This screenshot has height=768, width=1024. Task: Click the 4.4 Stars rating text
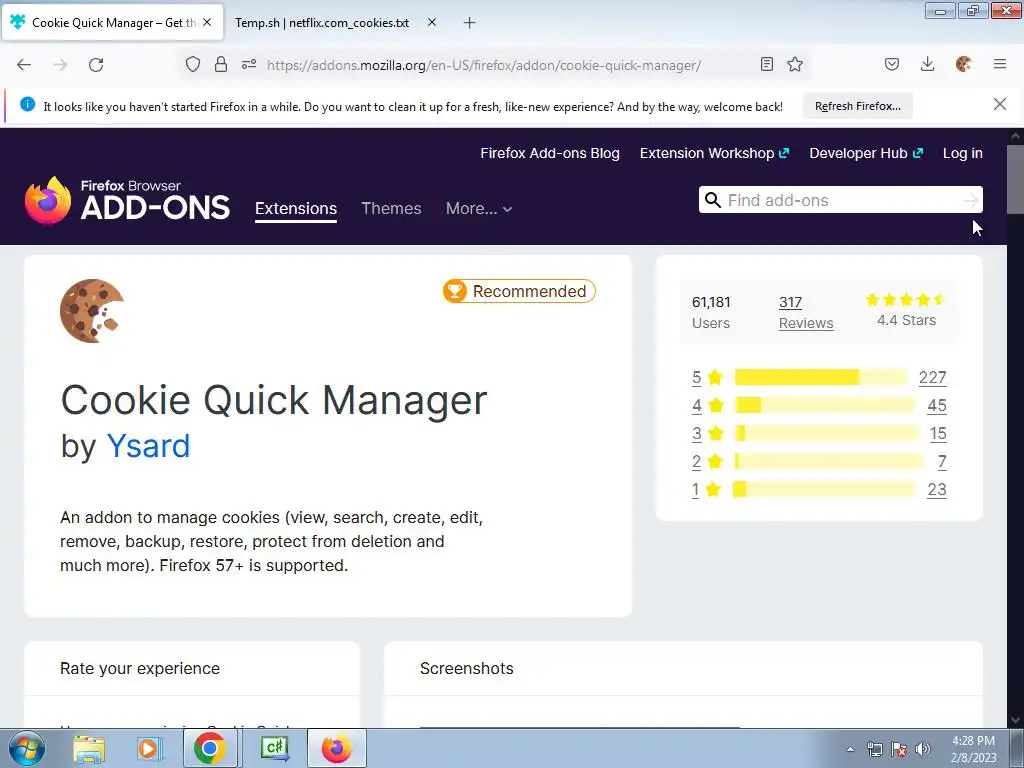tap(906, 320)
